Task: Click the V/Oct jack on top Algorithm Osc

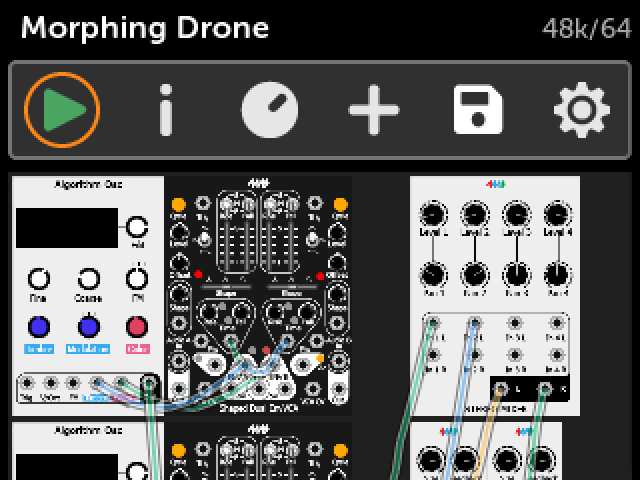Action: (51, 383)
